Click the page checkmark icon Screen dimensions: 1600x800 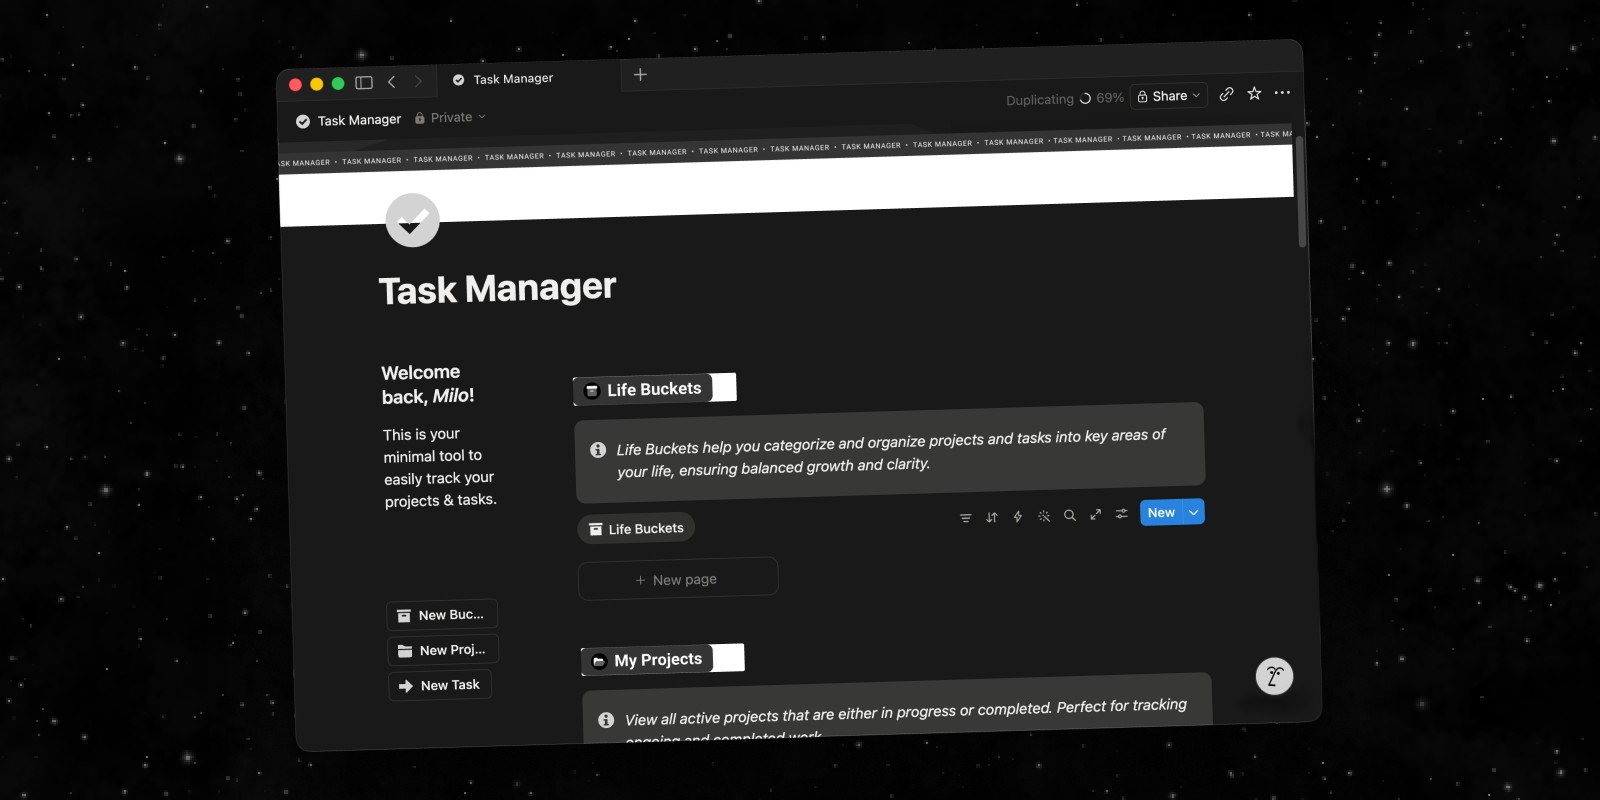(412, 220)
